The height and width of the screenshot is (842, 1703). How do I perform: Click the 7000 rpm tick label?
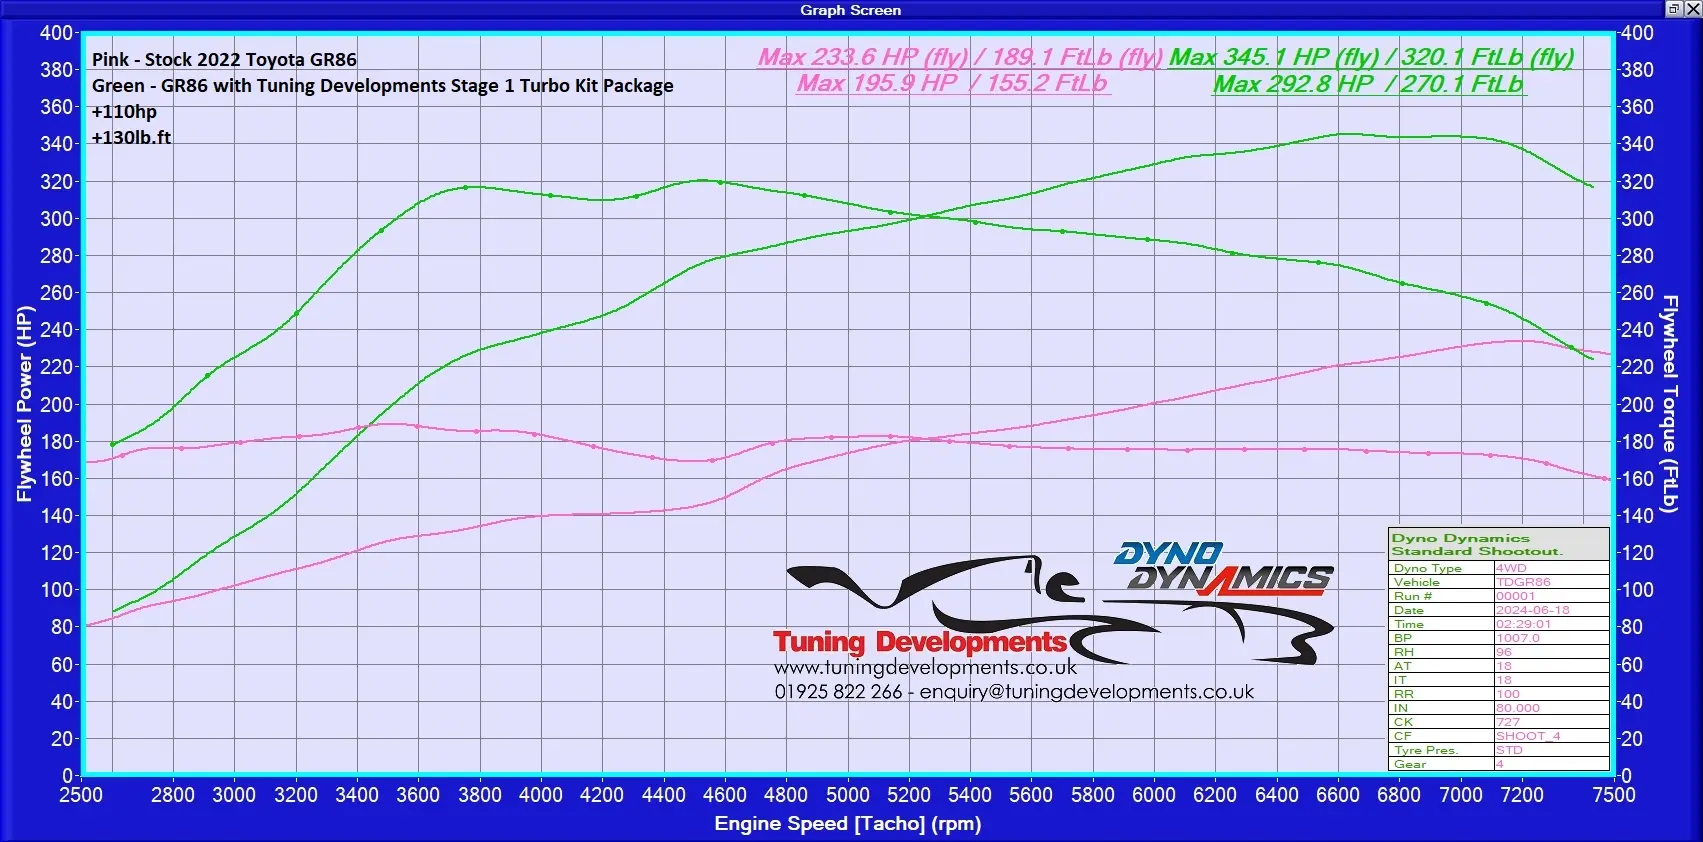[1461, 795]
